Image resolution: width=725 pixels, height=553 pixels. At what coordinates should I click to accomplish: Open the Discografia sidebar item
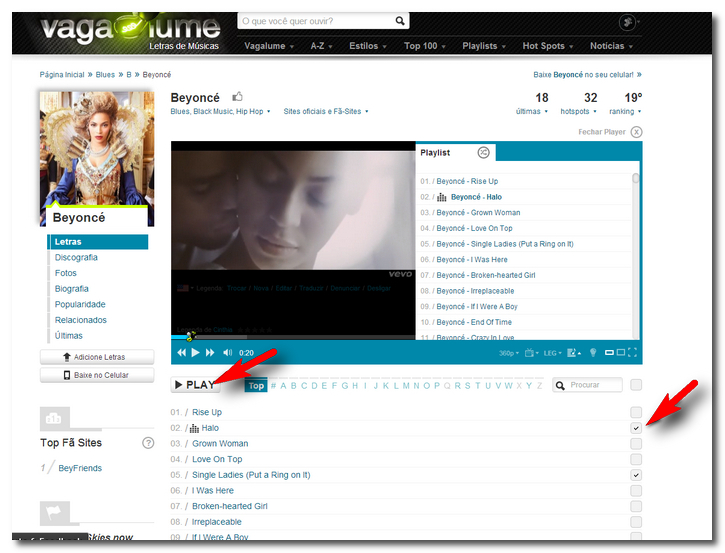pos(76,258)
